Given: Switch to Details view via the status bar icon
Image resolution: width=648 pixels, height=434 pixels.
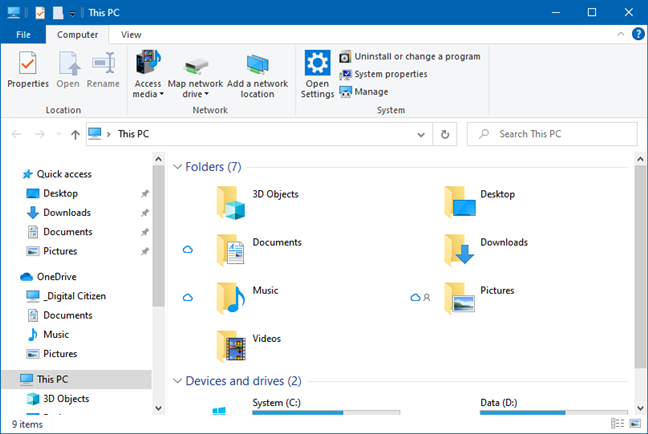Looking at the screenshot, I should (x=617, y=423).
